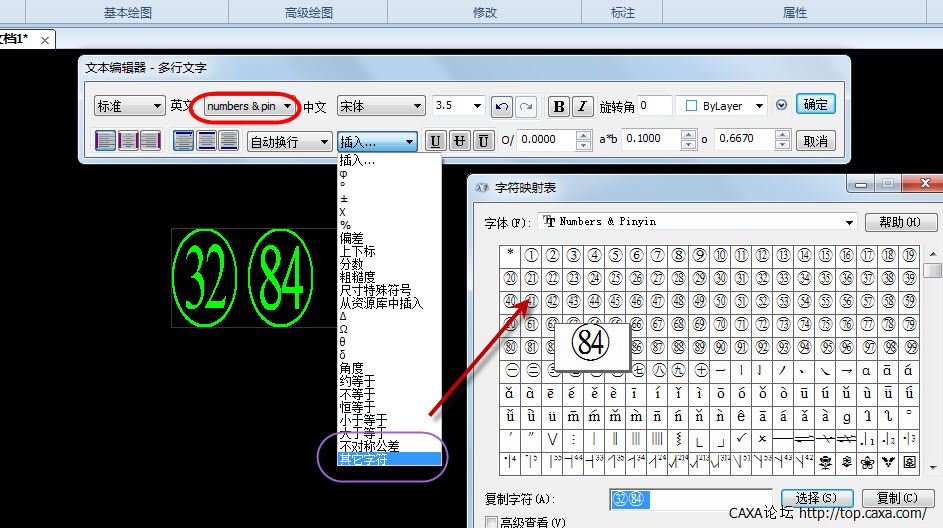Image resolution: width=943 pixels, height=528 pixels.
Task: Open the 标准 text style dropdown
Action: click(129, 106)
